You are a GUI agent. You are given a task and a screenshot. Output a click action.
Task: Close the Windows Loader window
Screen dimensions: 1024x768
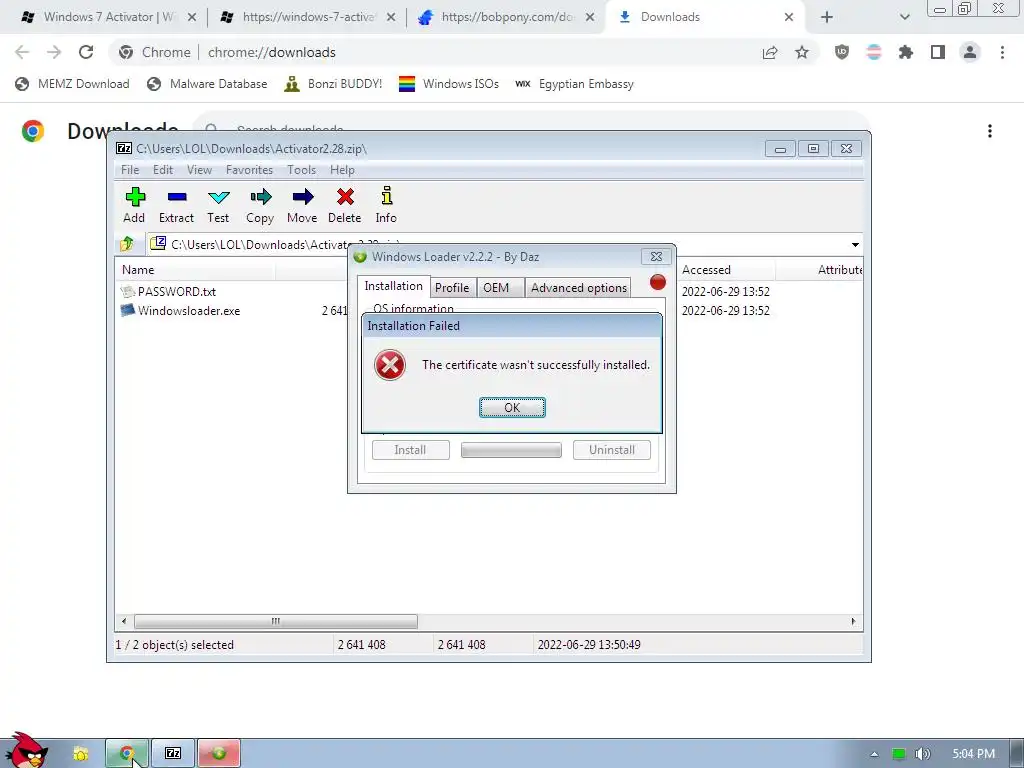pos(656,257)
